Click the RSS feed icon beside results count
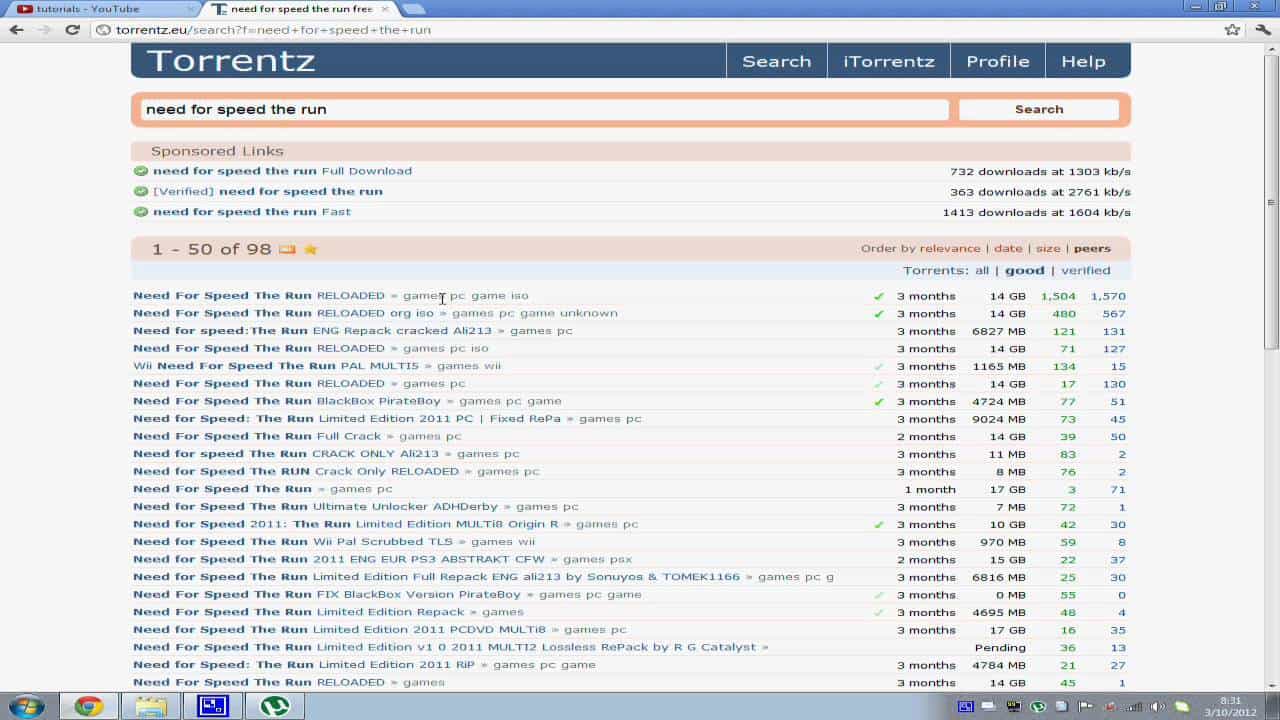1280x720 pixels. click(x=287, y=249)
